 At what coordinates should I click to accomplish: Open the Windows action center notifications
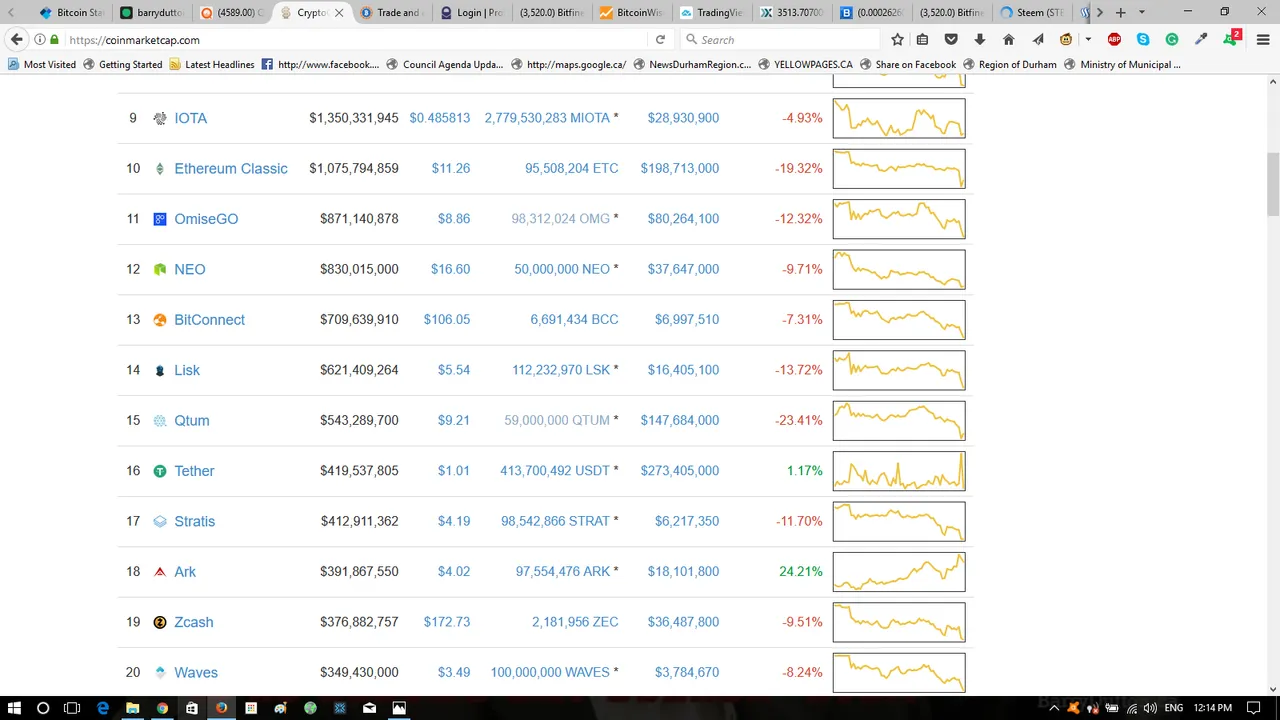tap(1253, 708)
